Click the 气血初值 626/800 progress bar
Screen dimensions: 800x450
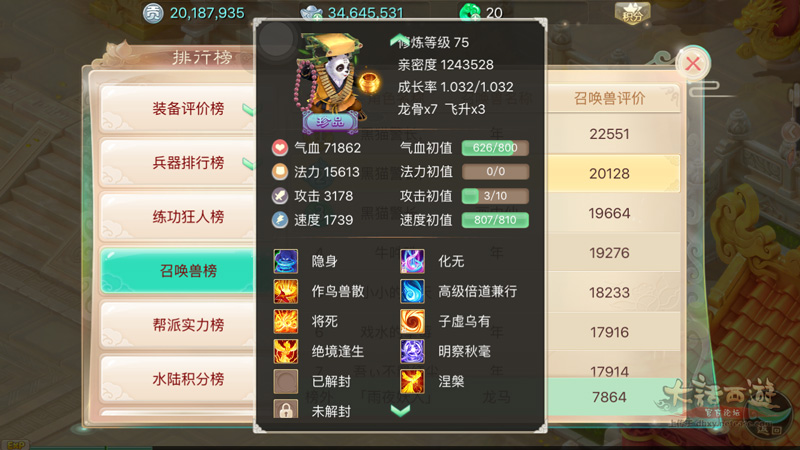[495, 148]
